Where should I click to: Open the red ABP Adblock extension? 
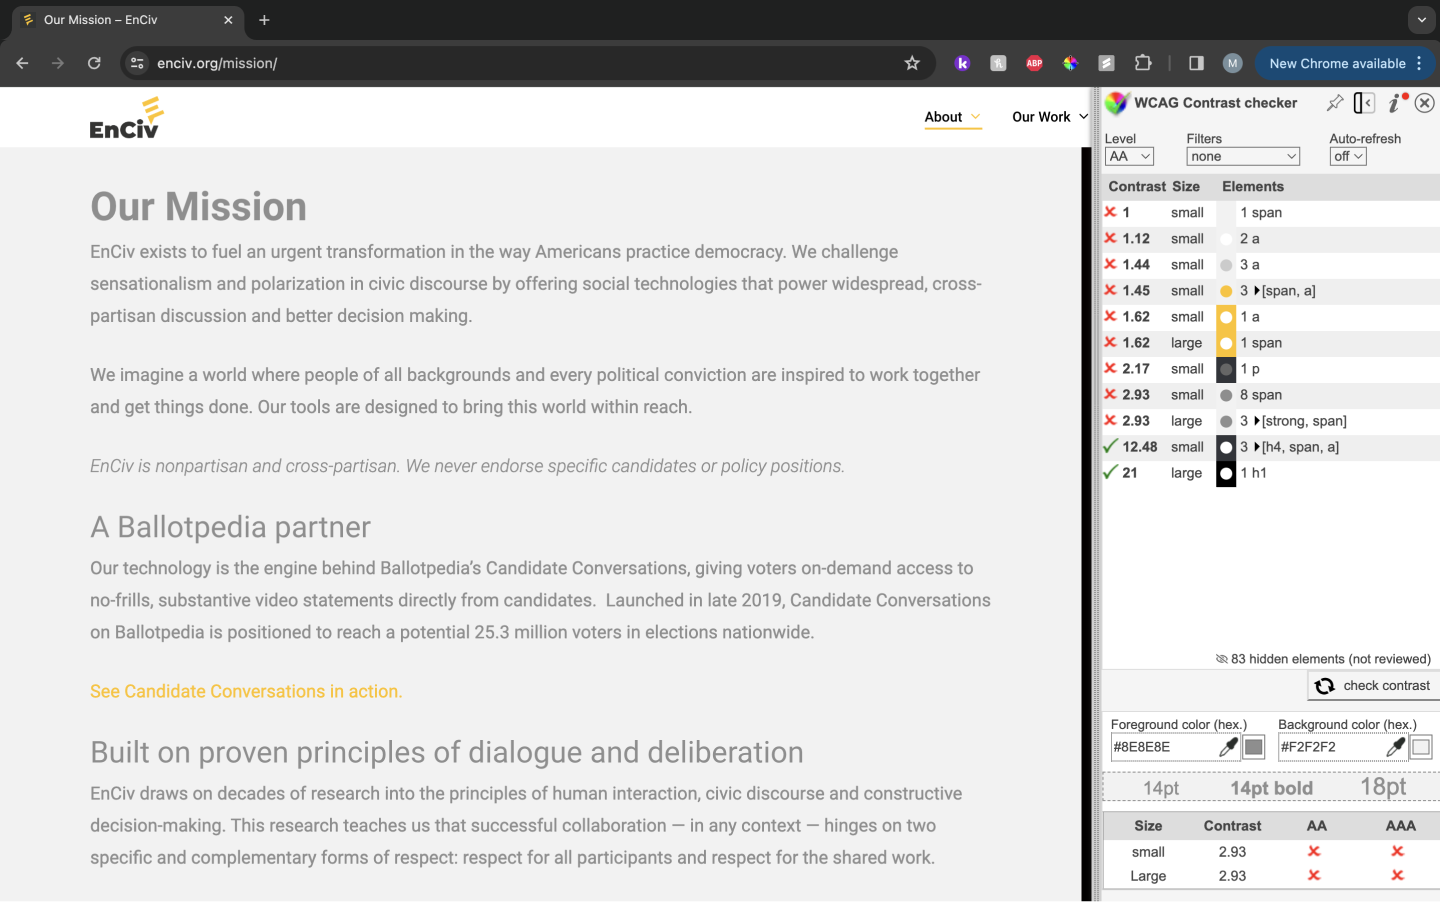coord(1034,63)
